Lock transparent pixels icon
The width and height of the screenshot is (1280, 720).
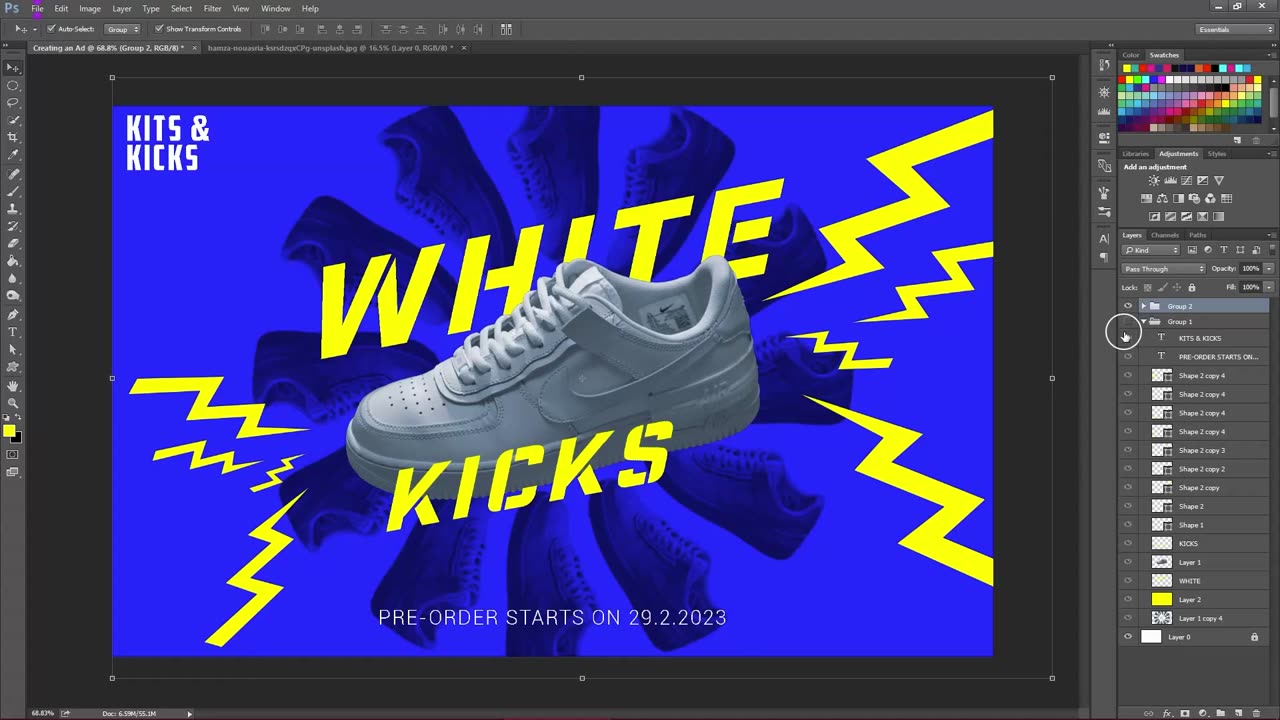coord(1148,287)
